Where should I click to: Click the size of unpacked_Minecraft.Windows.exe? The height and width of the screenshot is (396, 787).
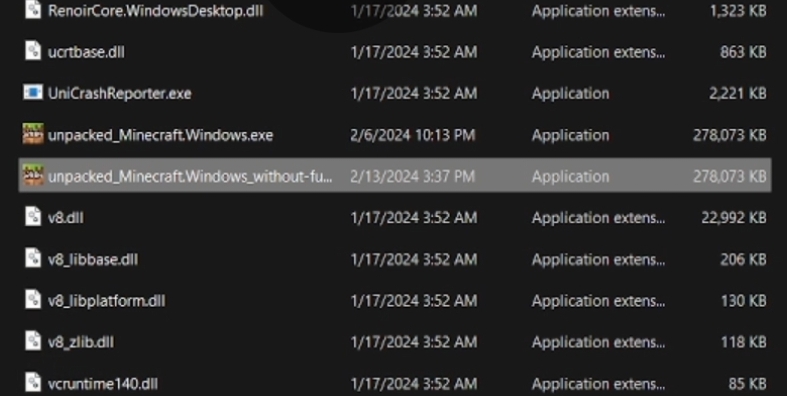[730, 136]
